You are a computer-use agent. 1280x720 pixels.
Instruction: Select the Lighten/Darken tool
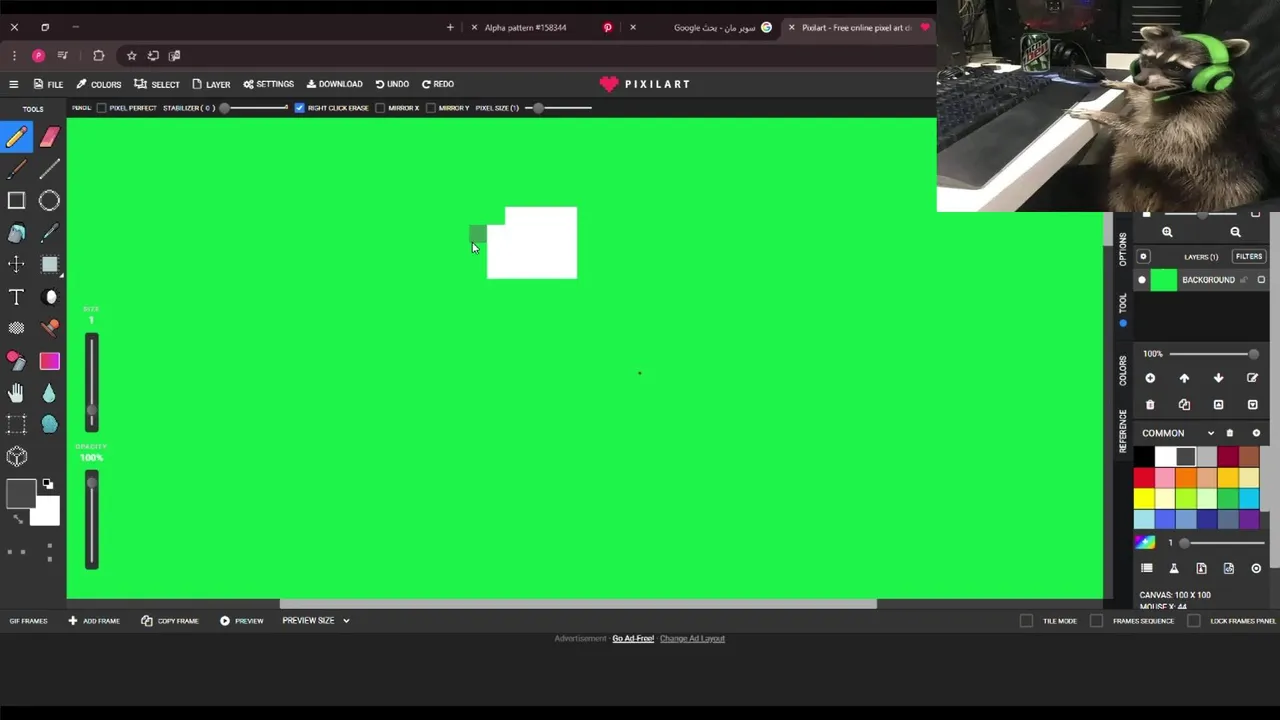coord(49,297)
